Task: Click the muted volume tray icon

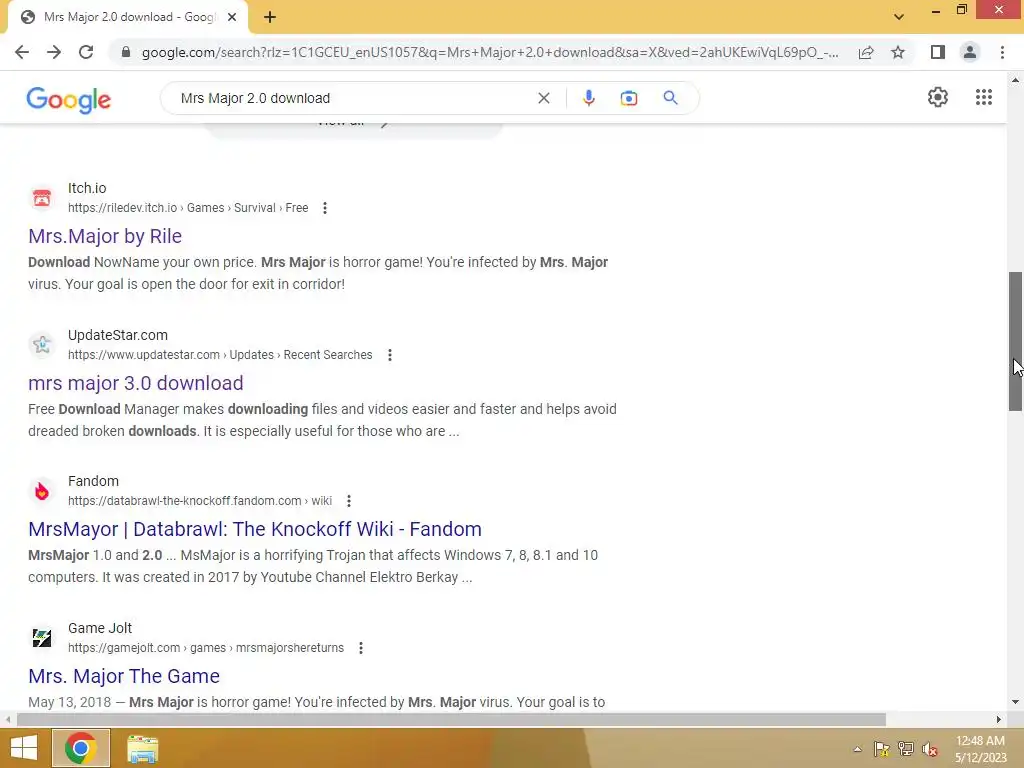Action: [x=930, y=749]
